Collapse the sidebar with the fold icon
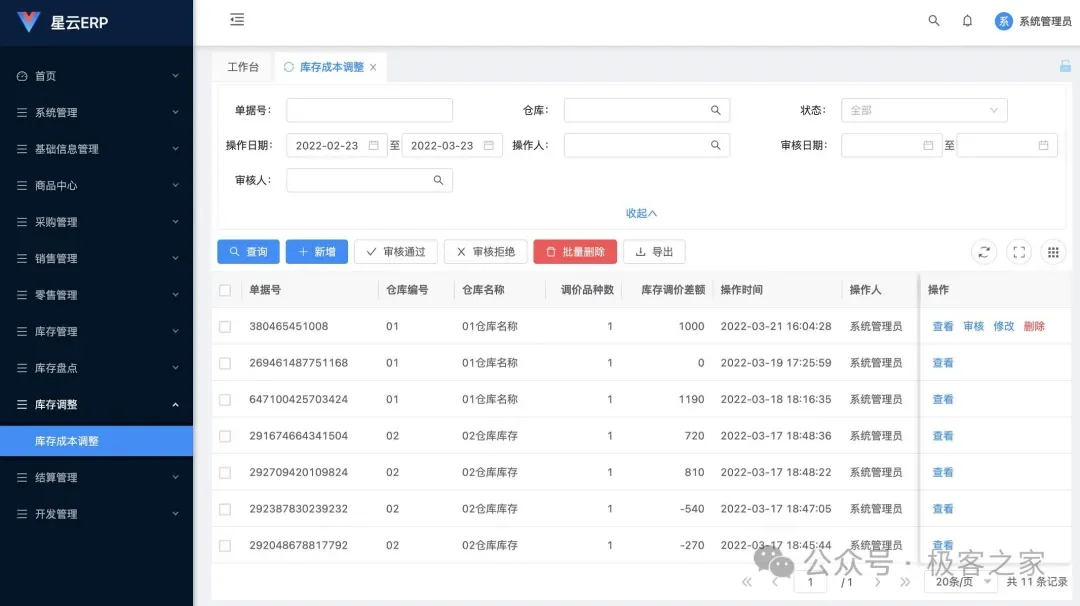 point(236,20)
